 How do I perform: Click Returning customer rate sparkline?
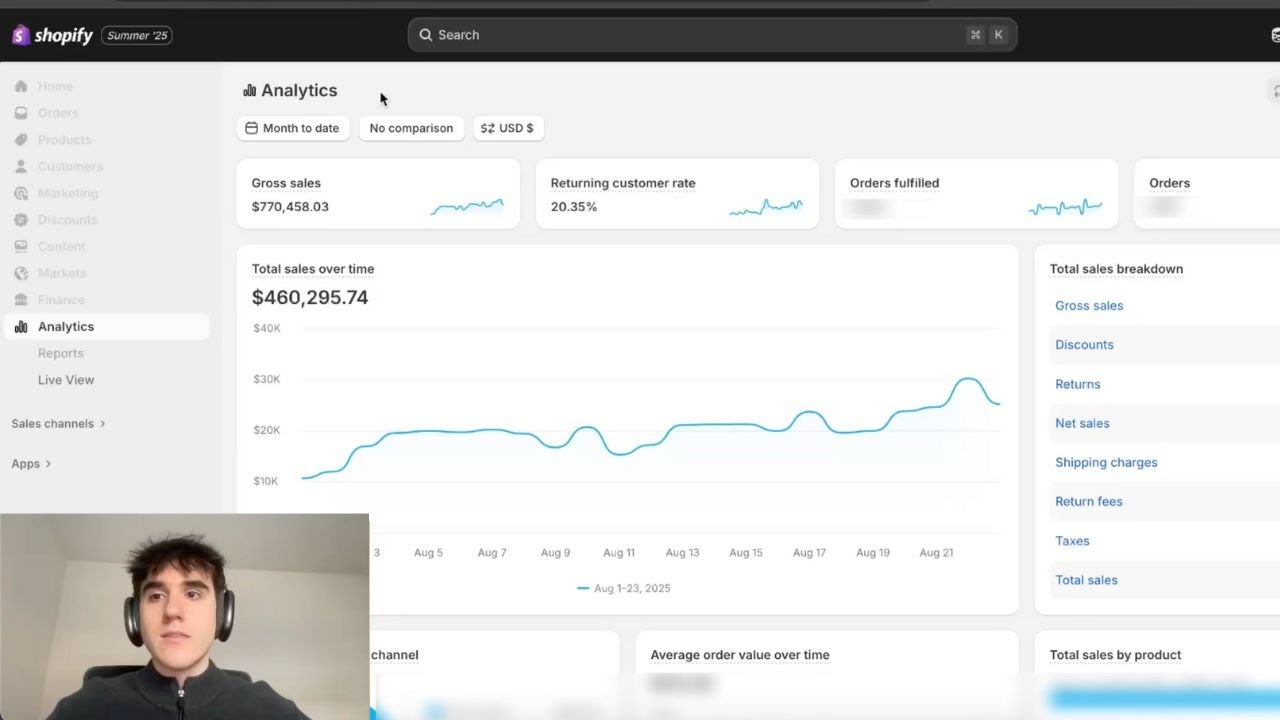(x=766, y=206)
